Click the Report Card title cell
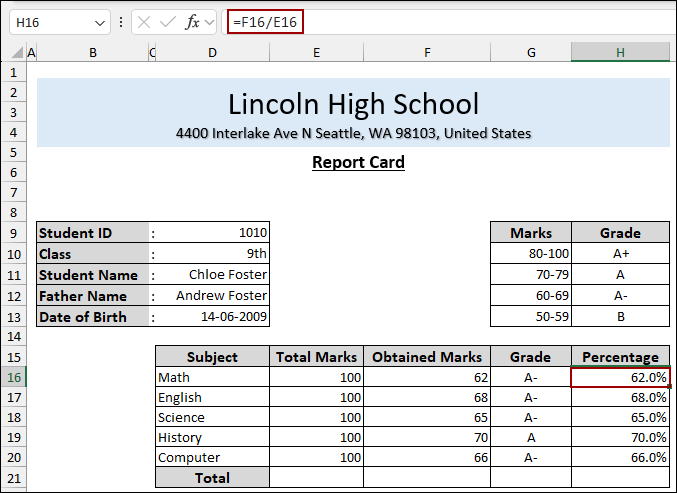Screen dimensions: 677x493 (x=358, y=162)
